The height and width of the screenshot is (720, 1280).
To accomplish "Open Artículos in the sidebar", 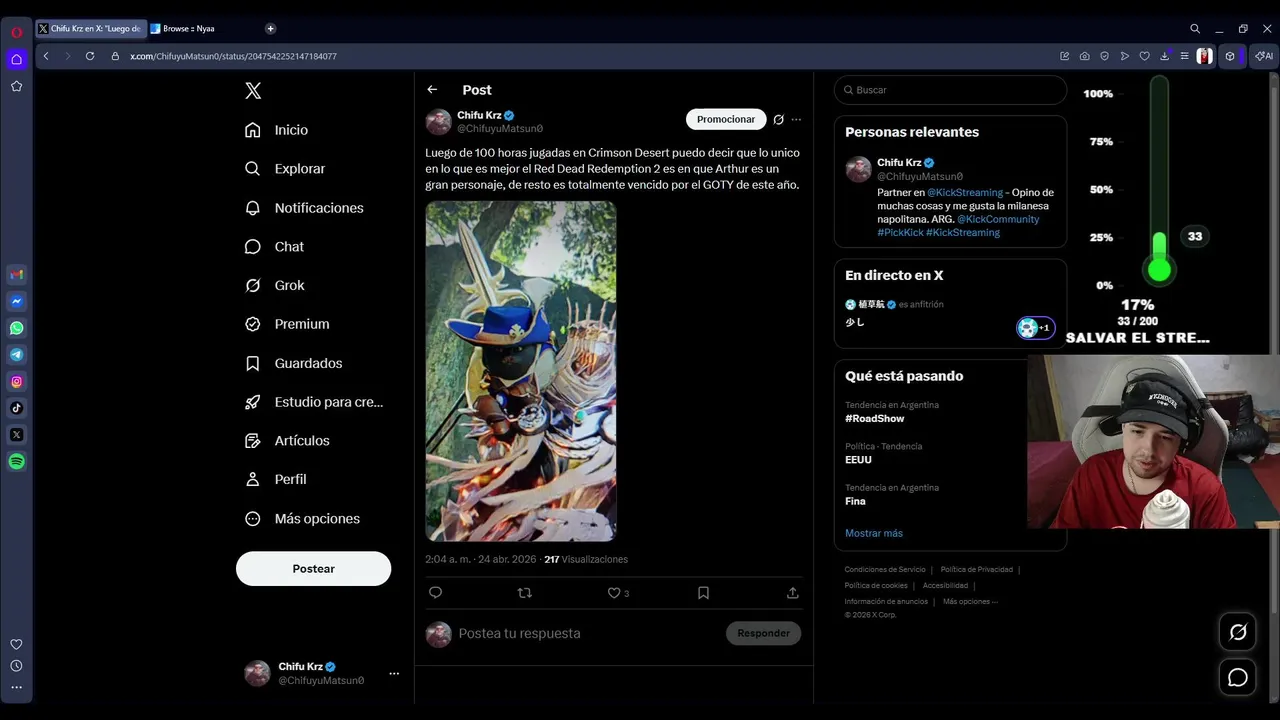I will click(x=287, y=440).
